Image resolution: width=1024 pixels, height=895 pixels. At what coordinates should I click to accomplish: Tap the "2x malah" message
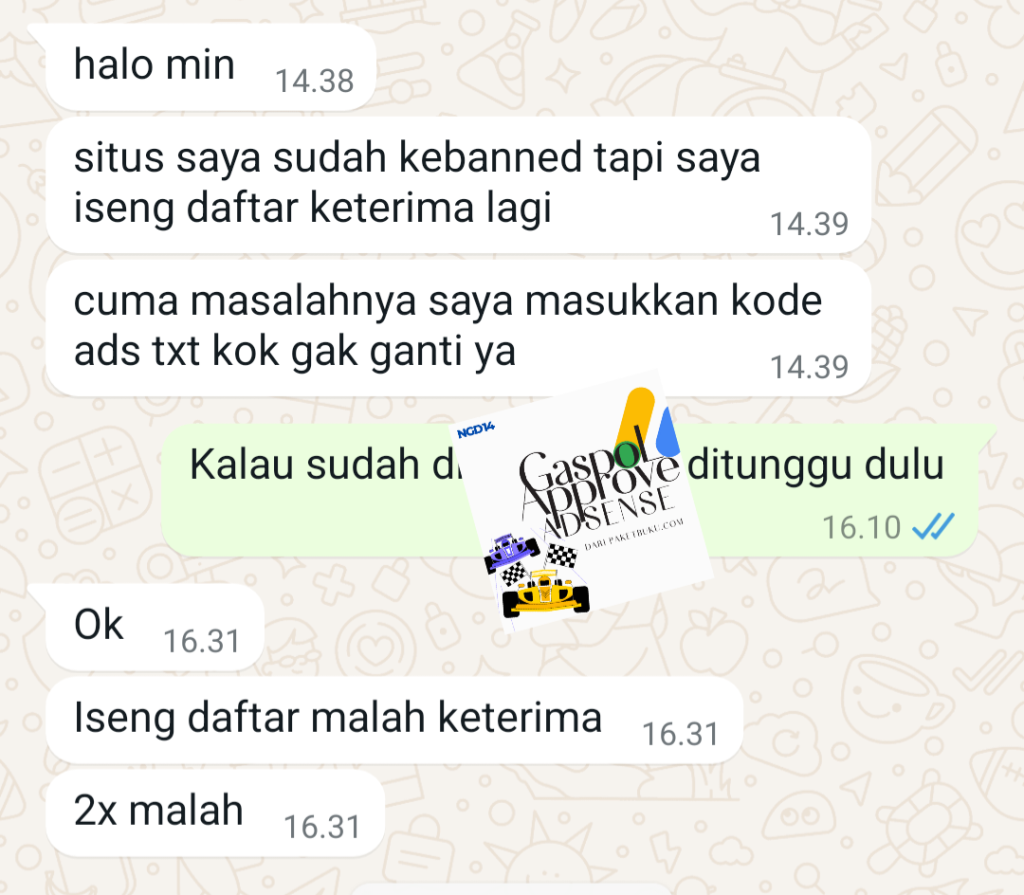215,813
